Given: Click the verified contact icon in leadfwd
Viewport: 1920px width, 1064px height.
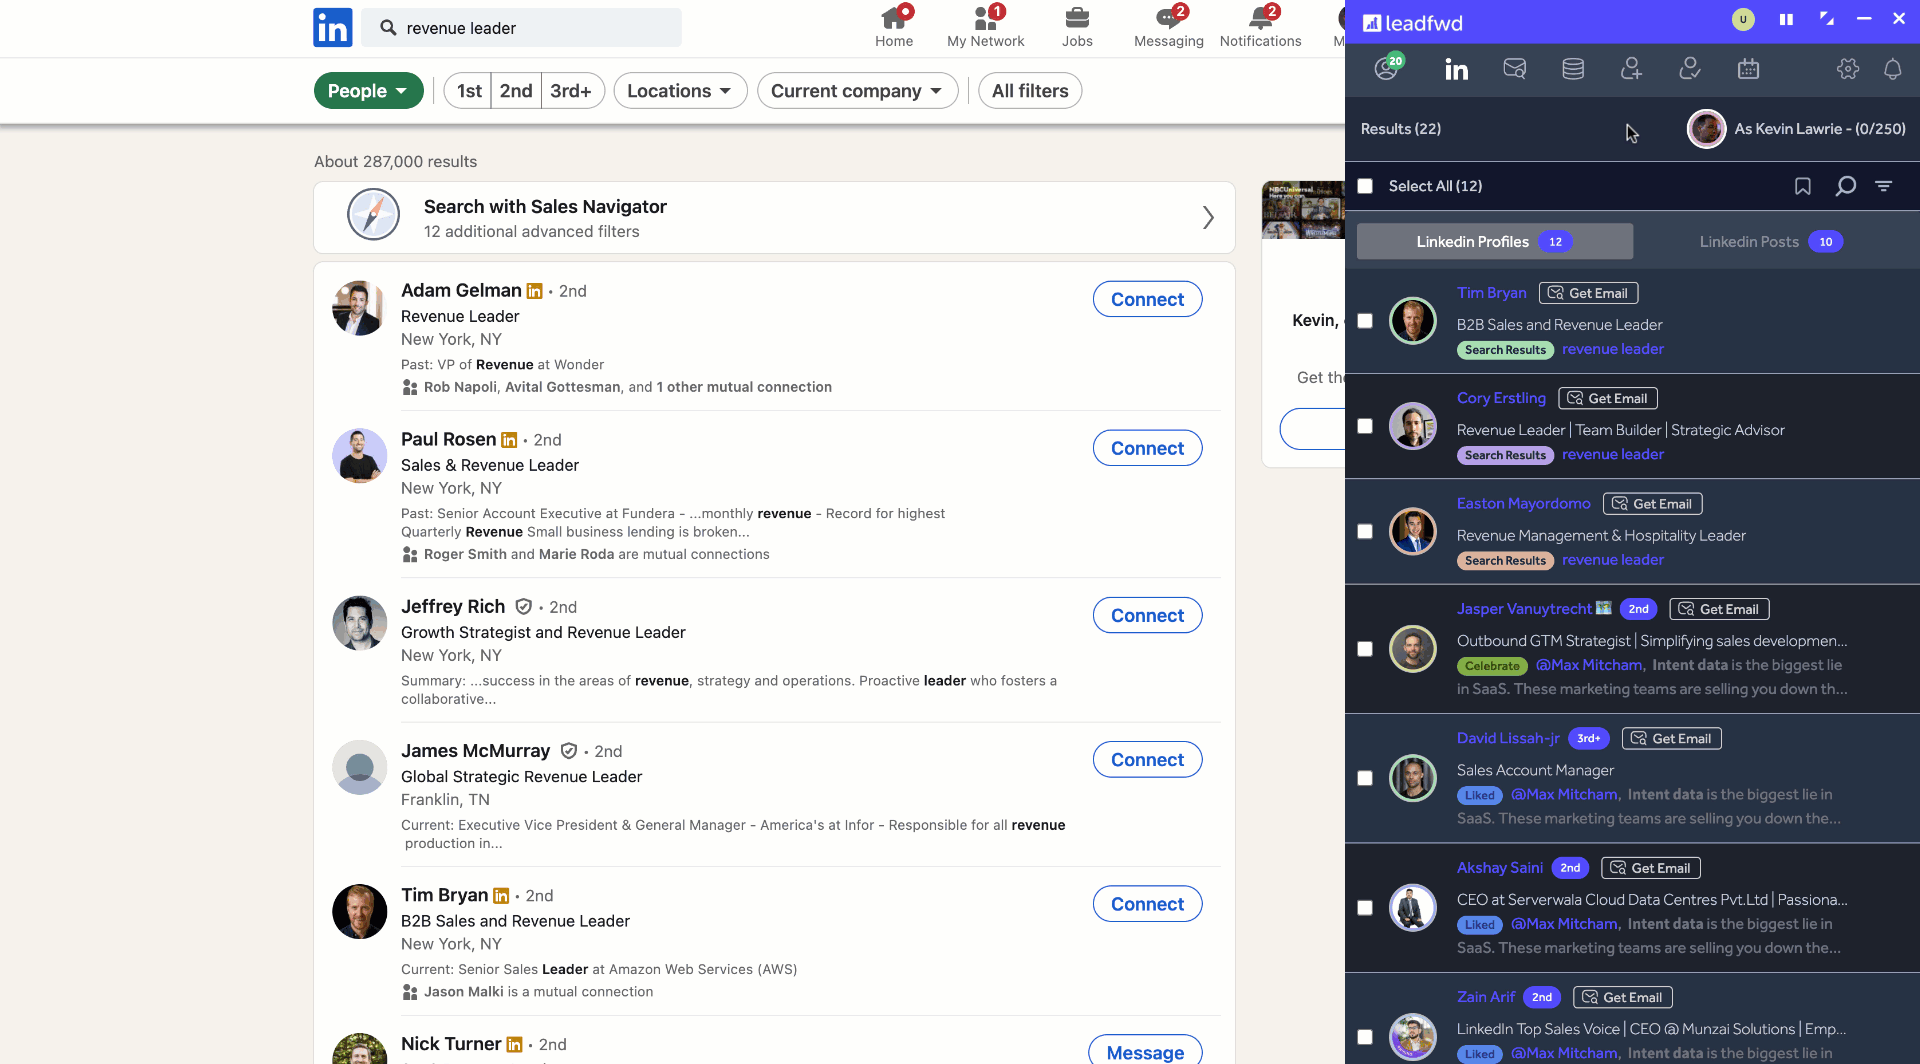Looking at the screenshot, I should (1689, 69).
